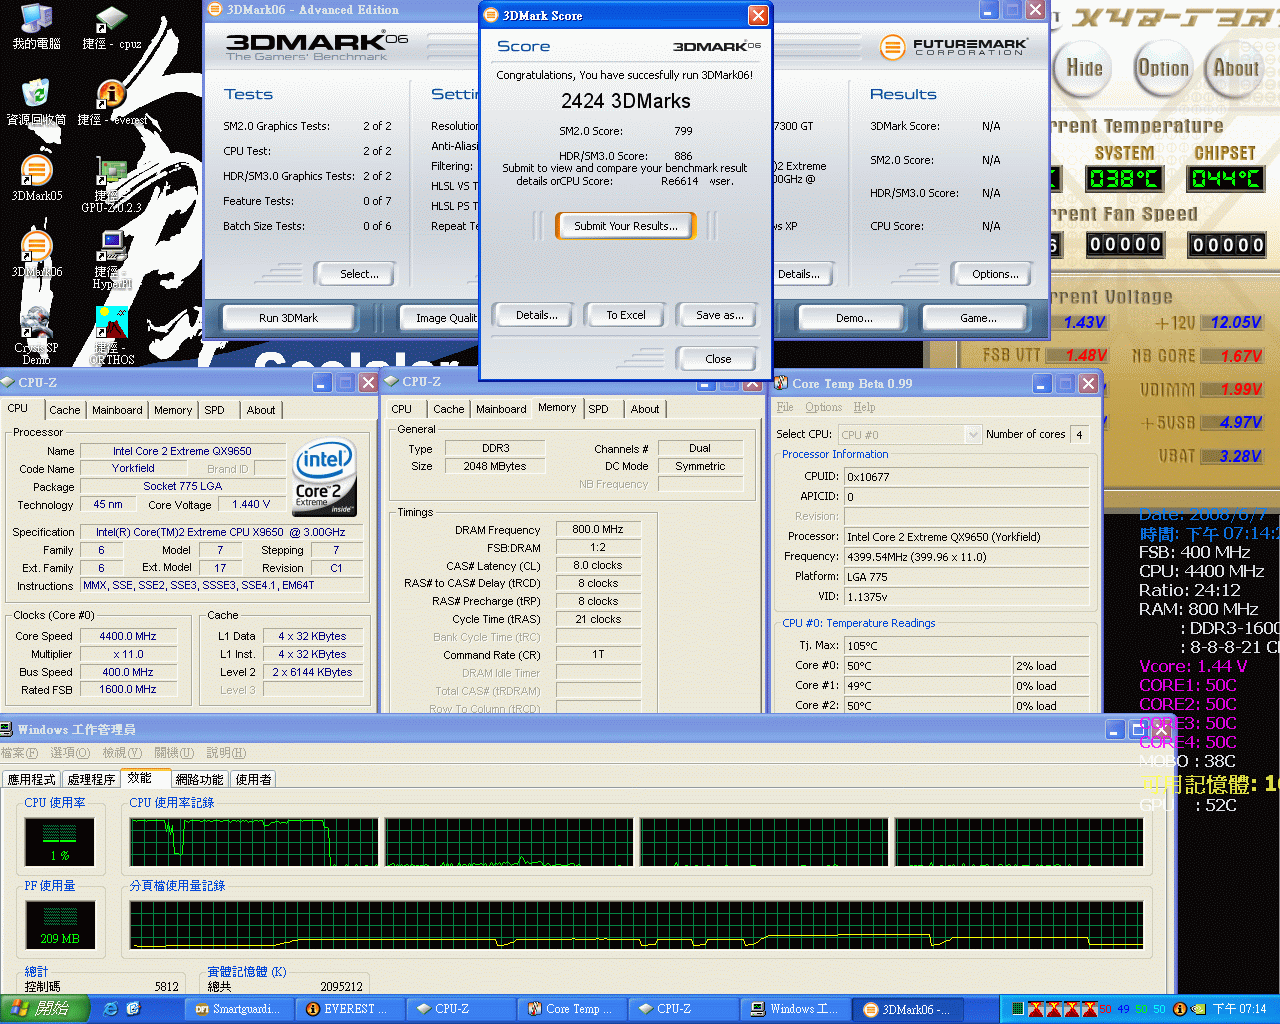Screen dimensions: 1280x1024
Task: Open the Help menu in Core Temp
Action: [864, 407]
